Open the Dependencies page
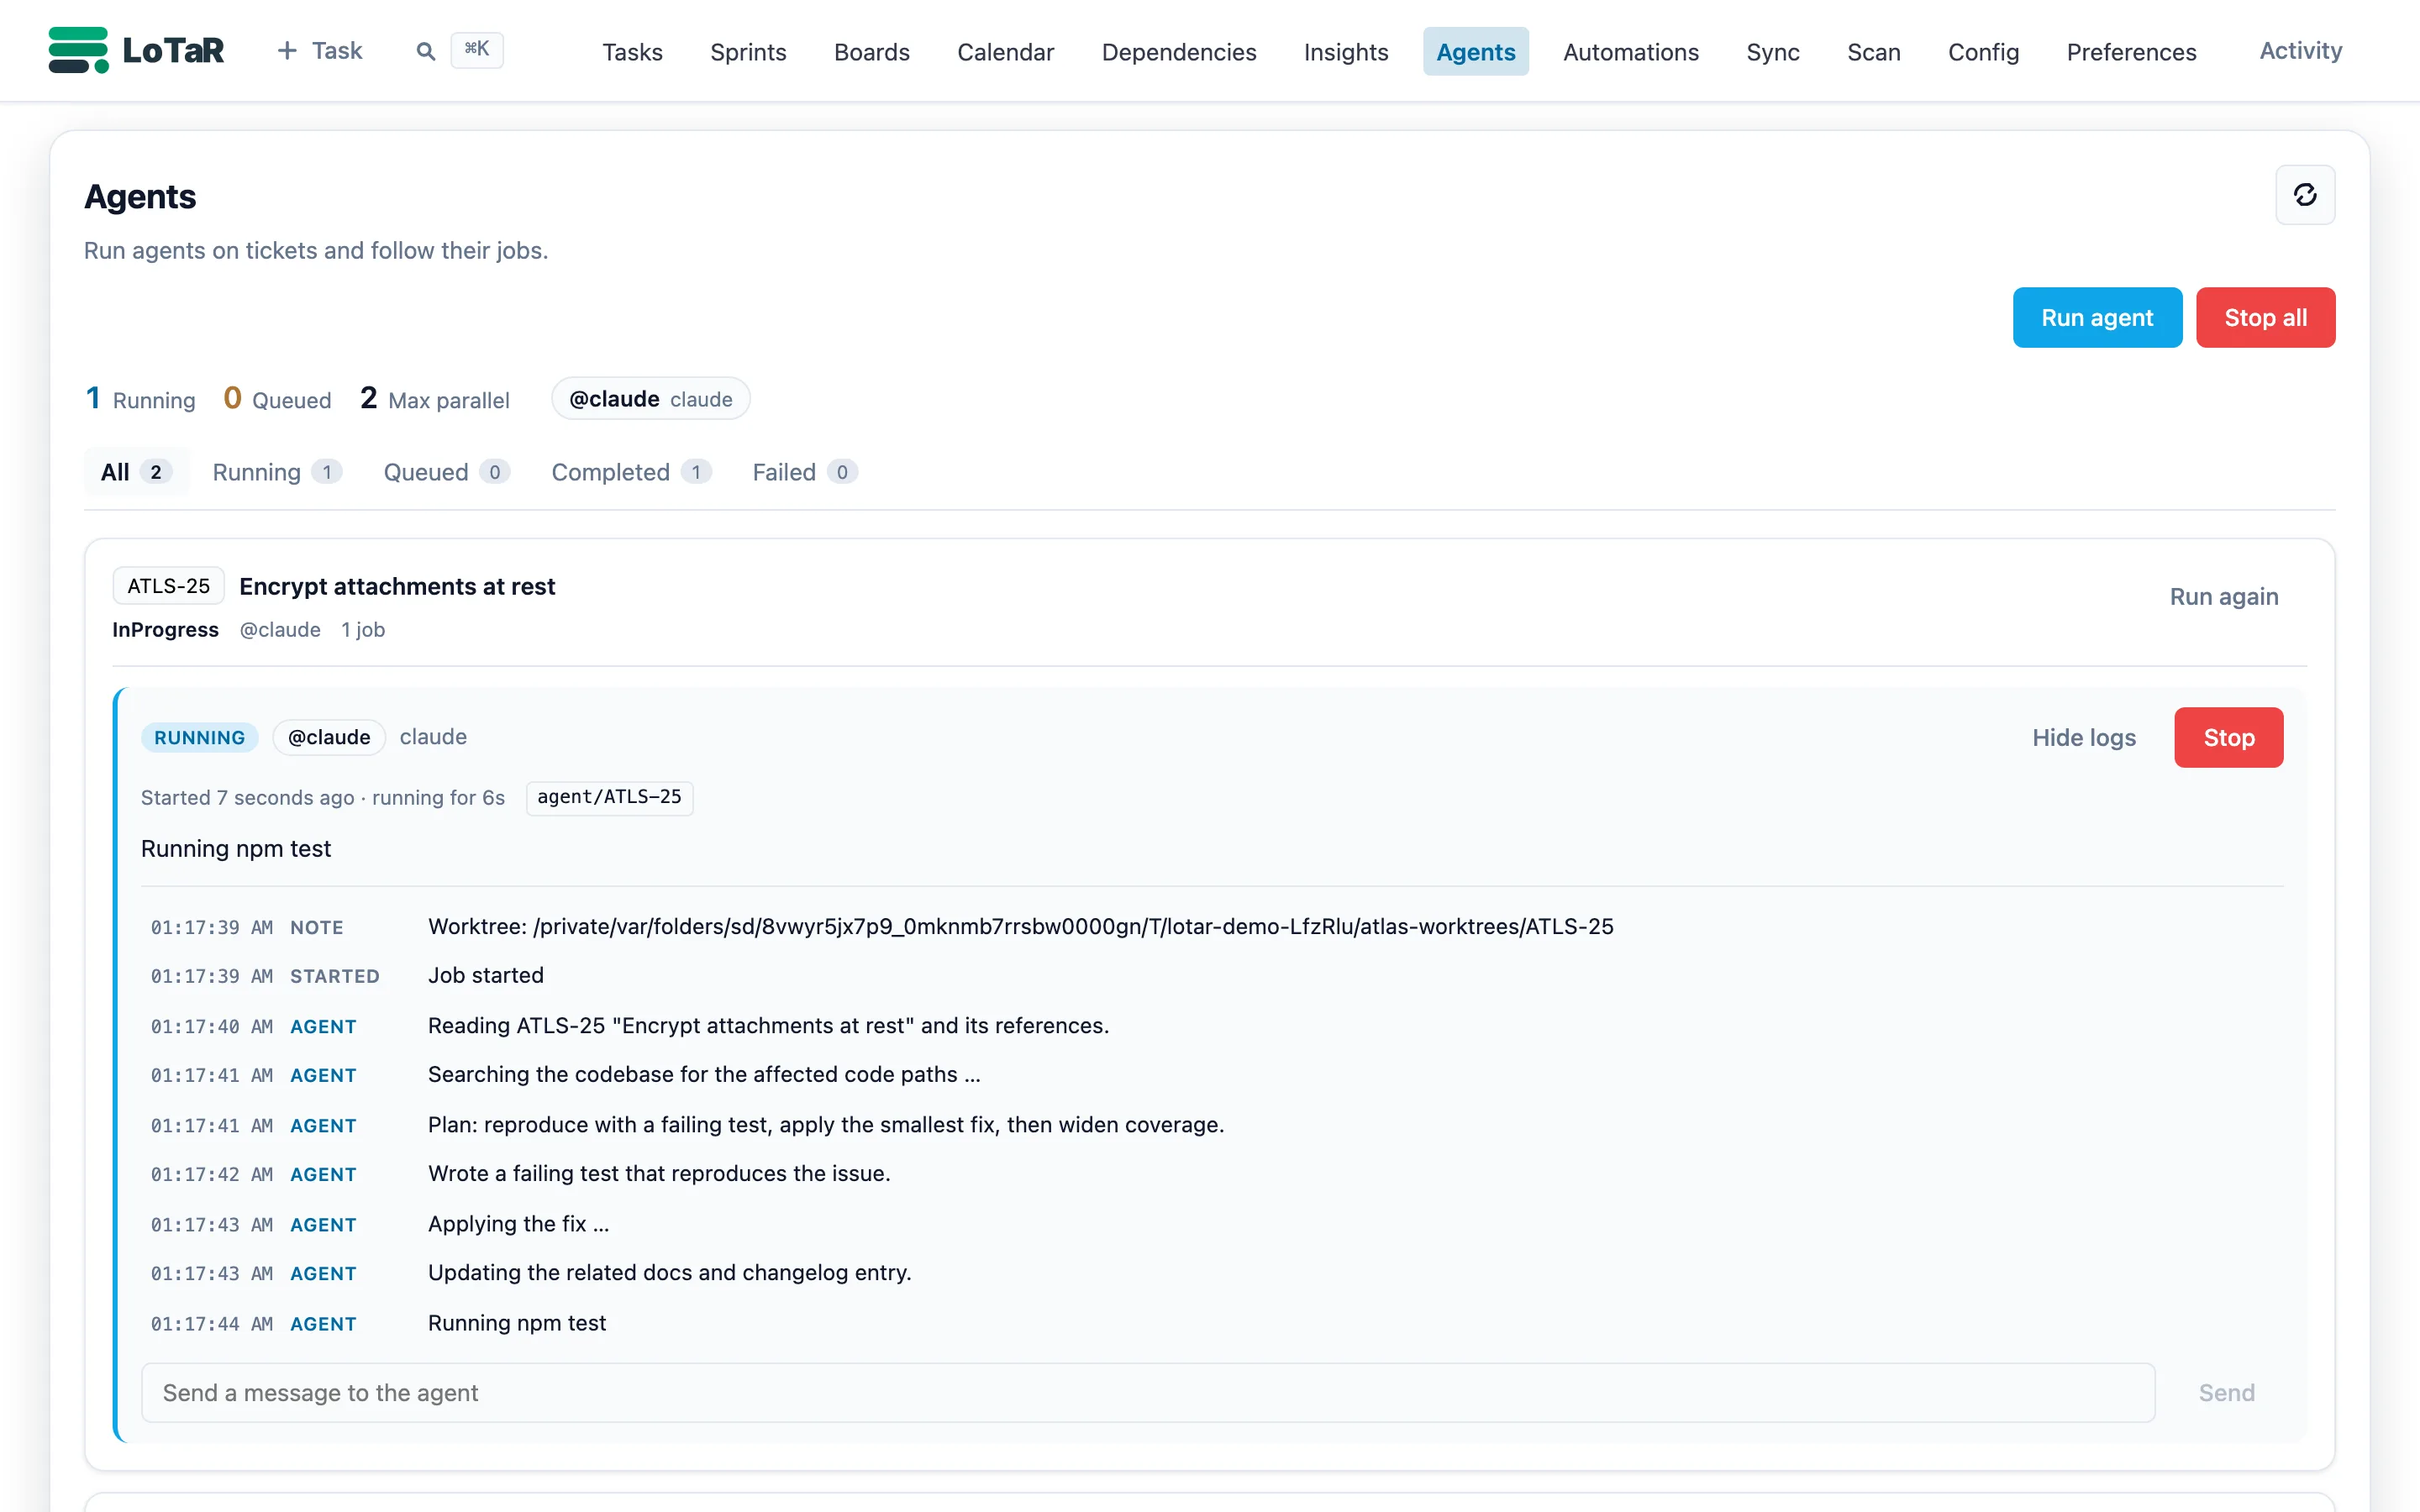The image size is (2420, 1512). coord(1179,52)
